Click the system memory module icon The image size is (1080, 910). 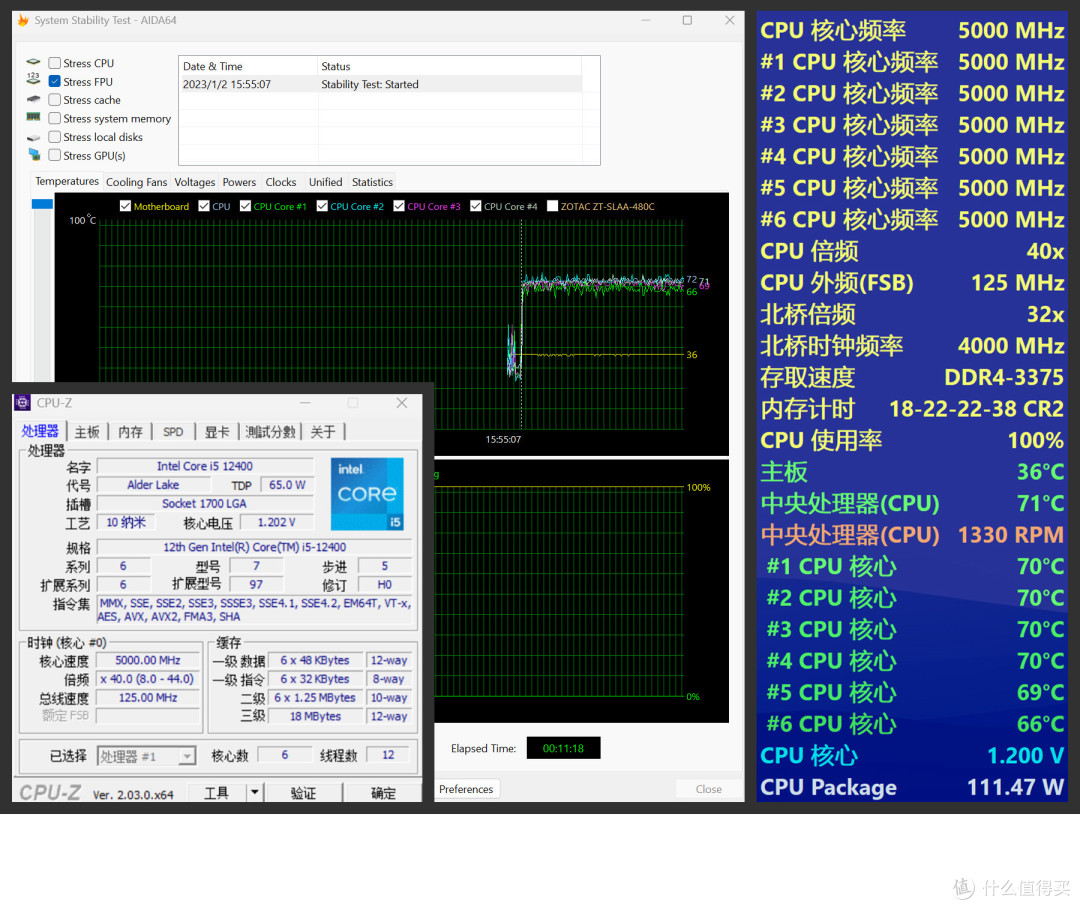(33, 117)
